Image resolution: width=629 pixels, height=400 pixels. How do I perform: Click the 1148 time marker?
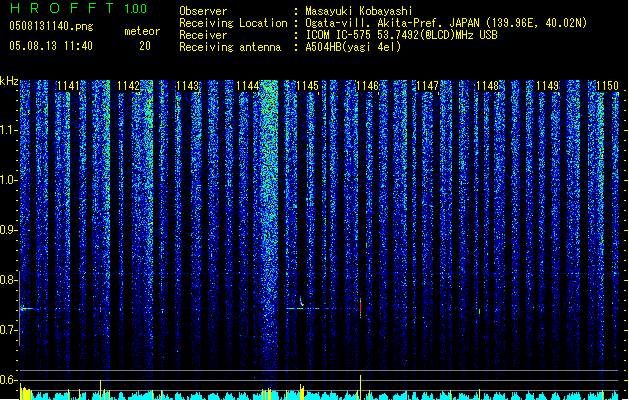pos(487,86)
